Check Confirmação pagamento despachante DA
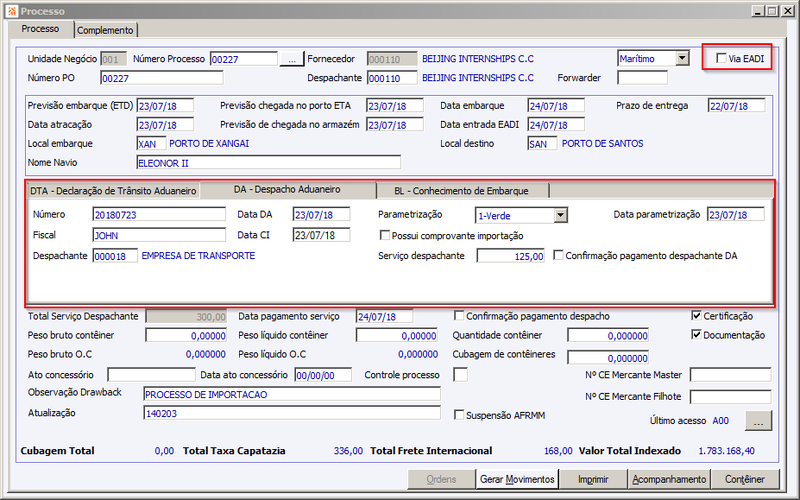This screenshot has height=500, width=800. pos(559,255)
